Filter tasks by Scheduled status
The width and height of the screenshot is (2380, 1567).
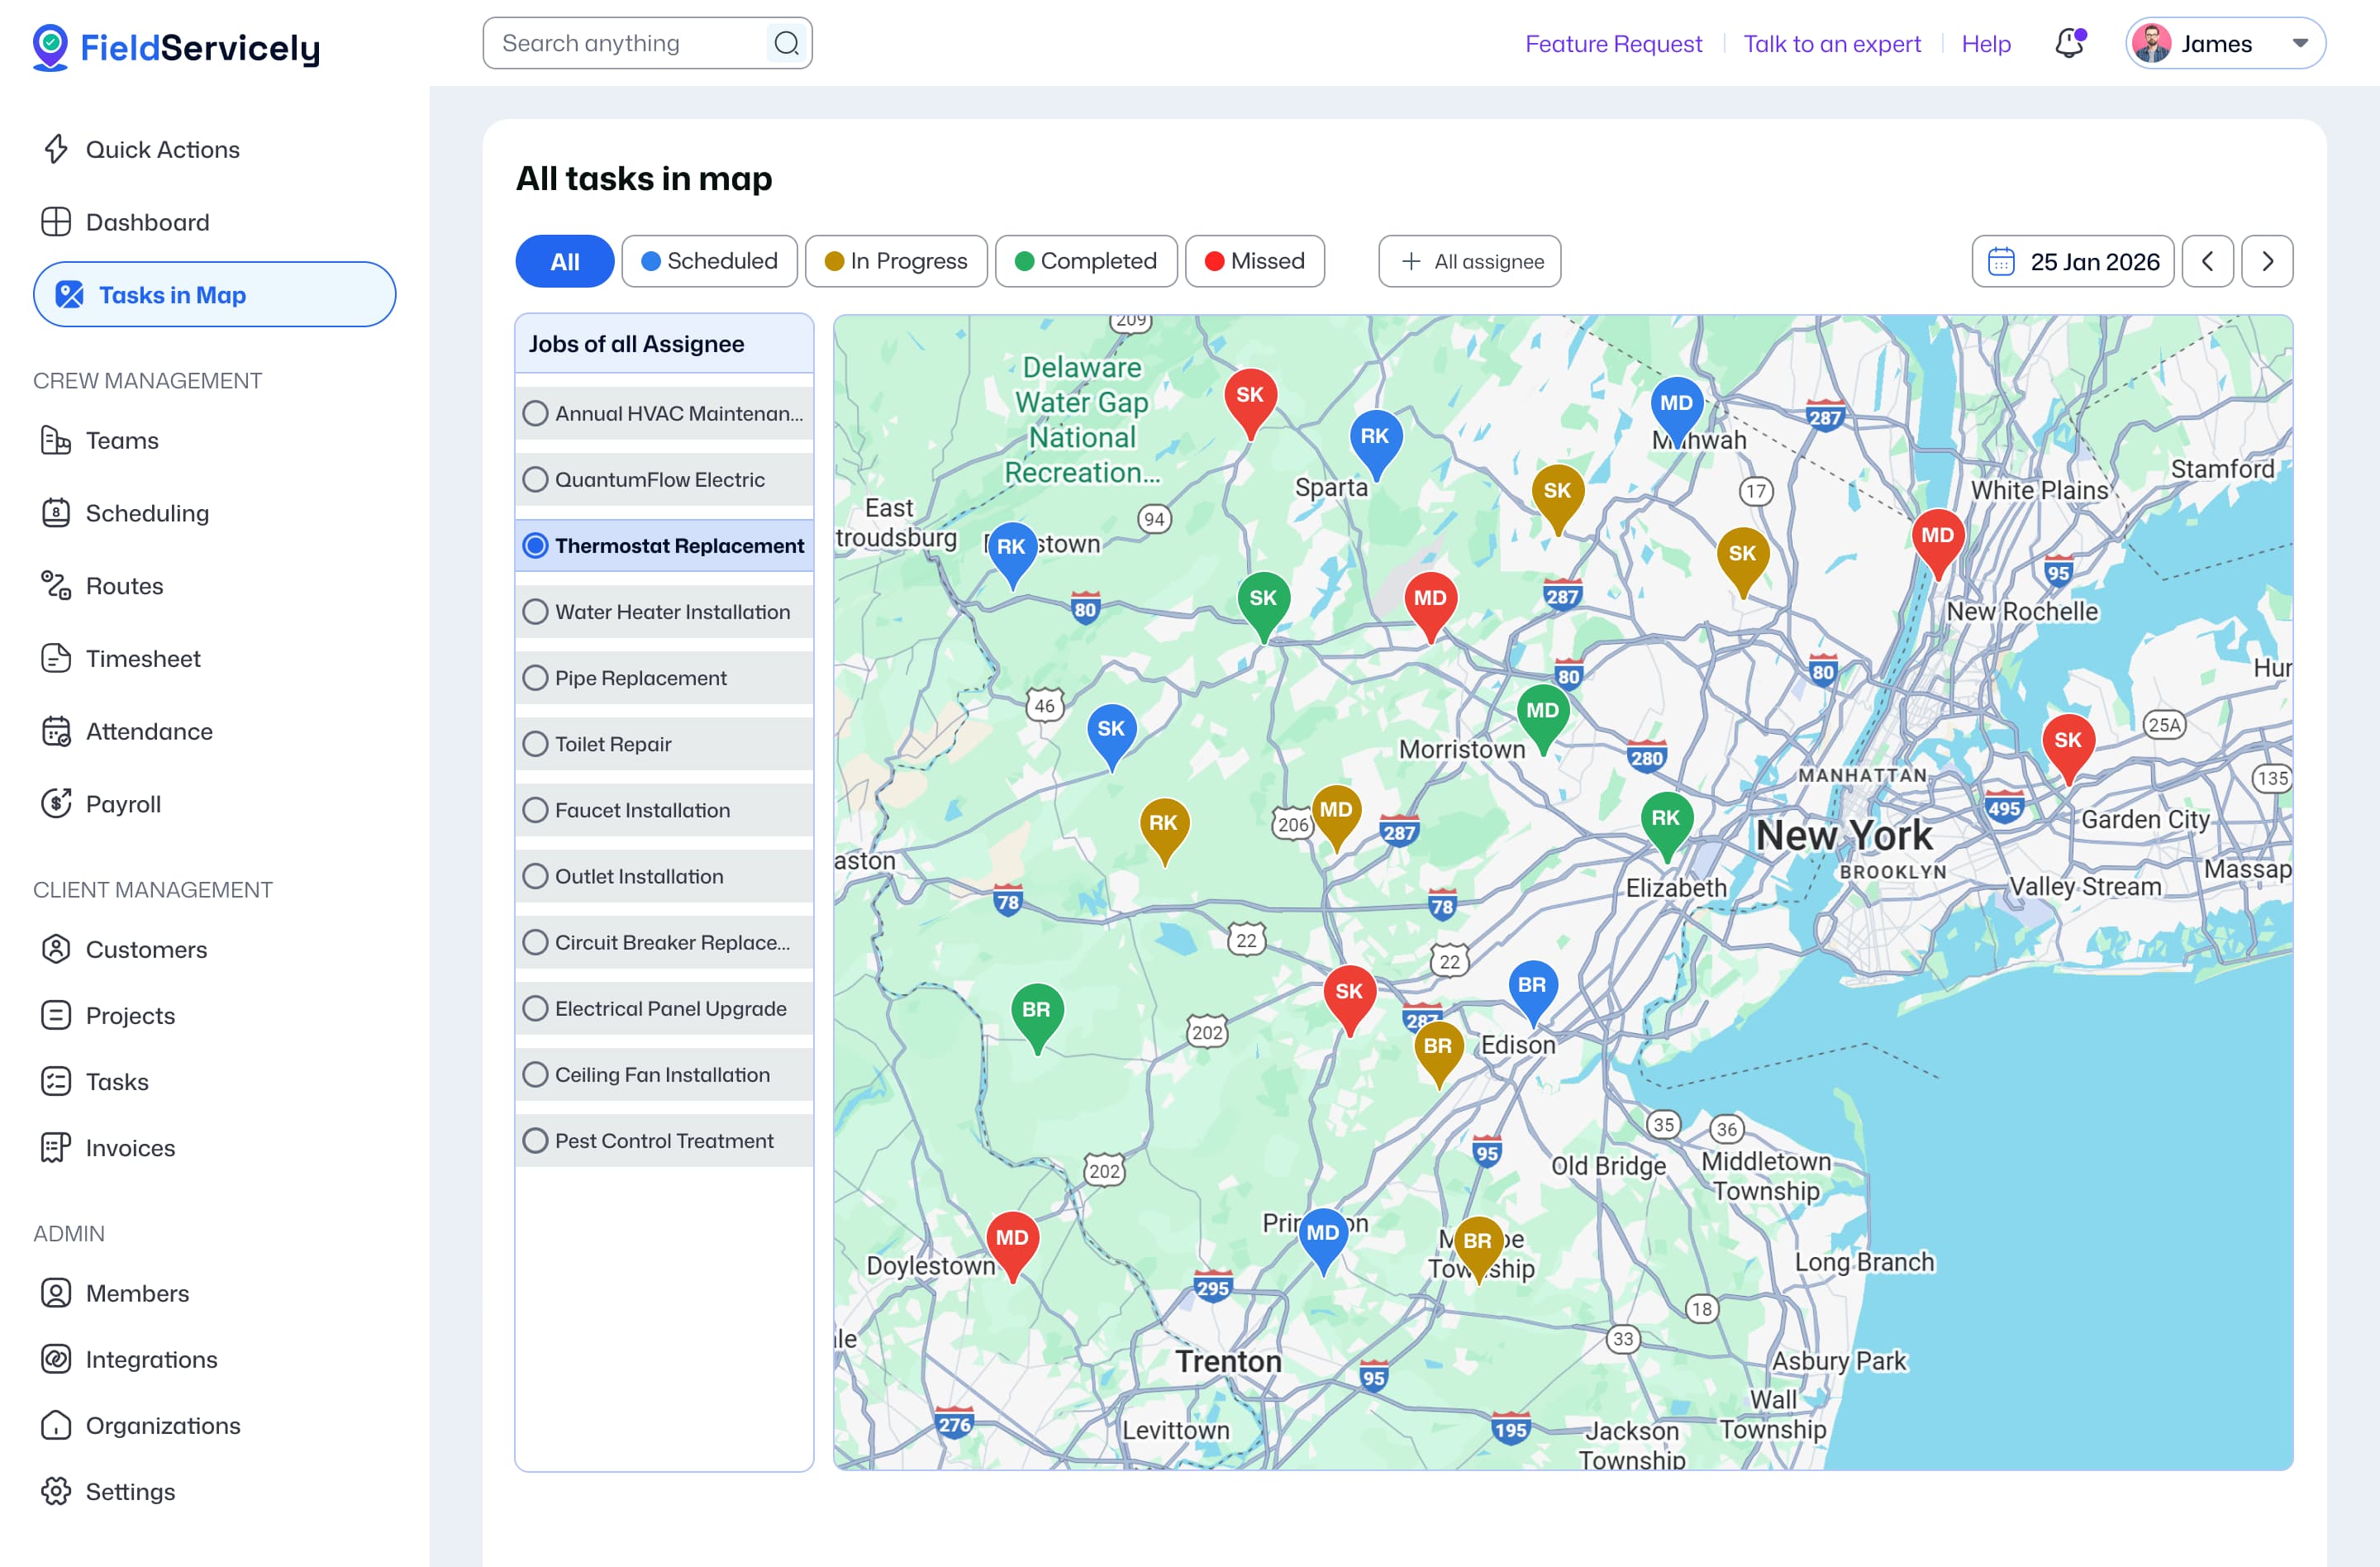point(709,262)
